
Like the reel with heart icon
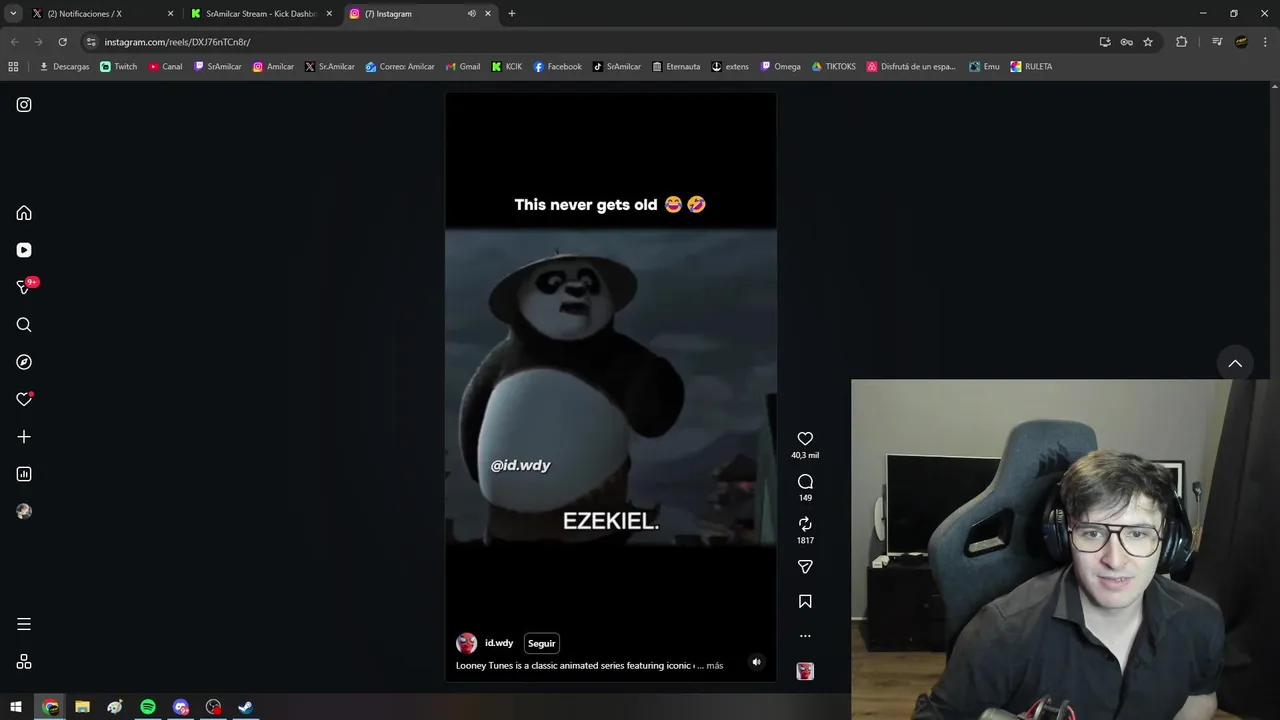(x=805, y=439)
